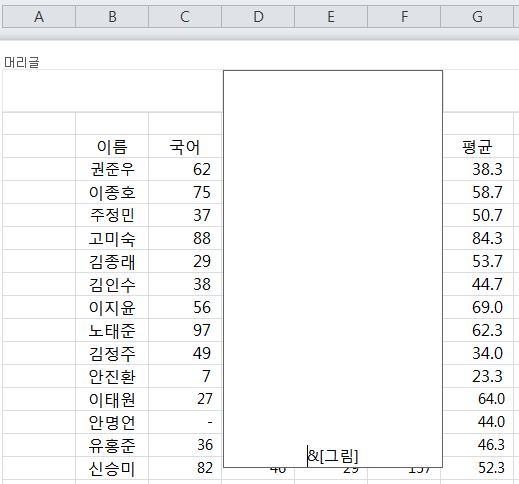Click average value 84.3
Screen dimensions: 519x484
478,238
